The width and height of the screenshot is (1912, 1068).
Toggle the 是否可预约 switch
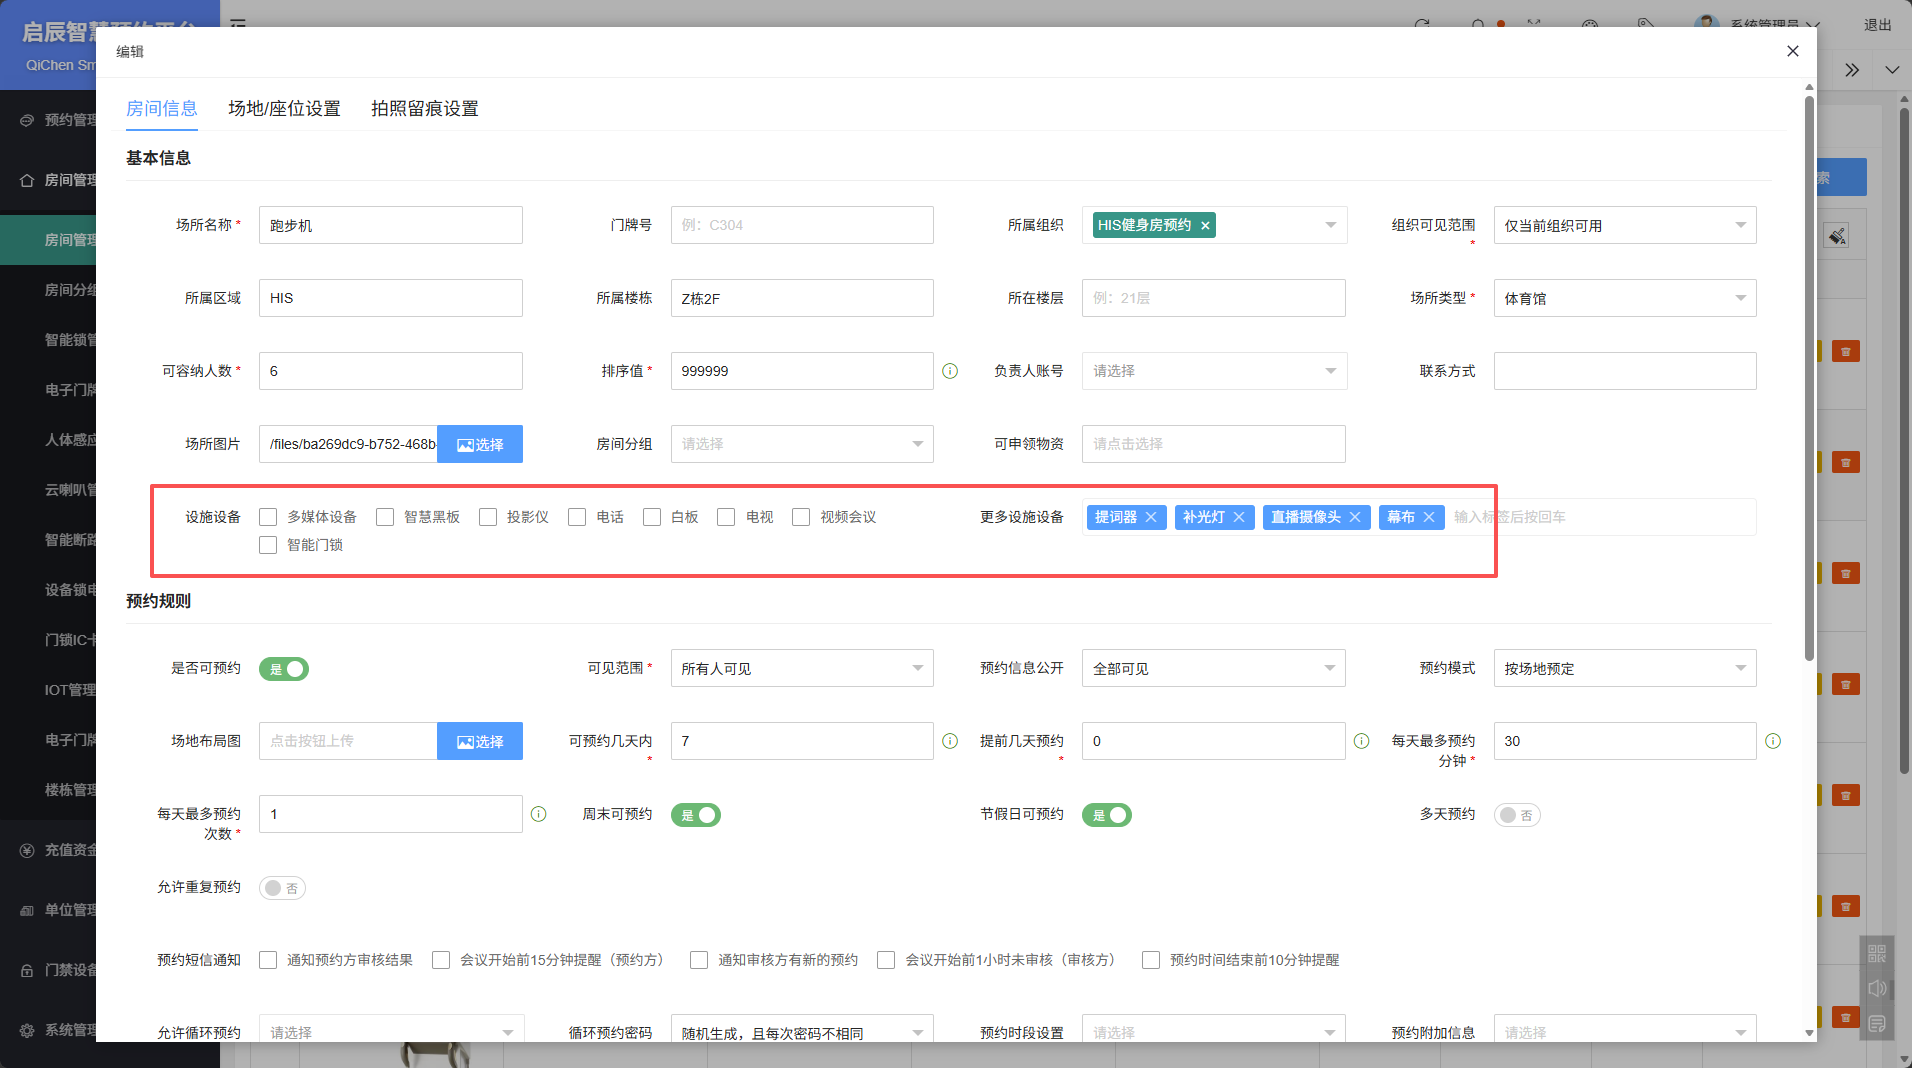click(x=284, y=669)
